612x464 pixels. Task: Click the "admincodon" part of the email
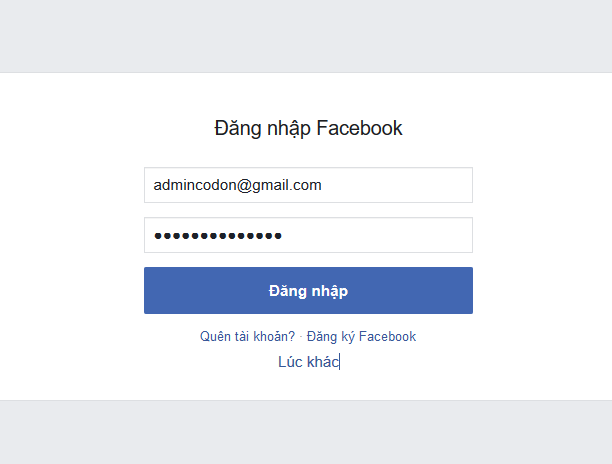[194, 185]
